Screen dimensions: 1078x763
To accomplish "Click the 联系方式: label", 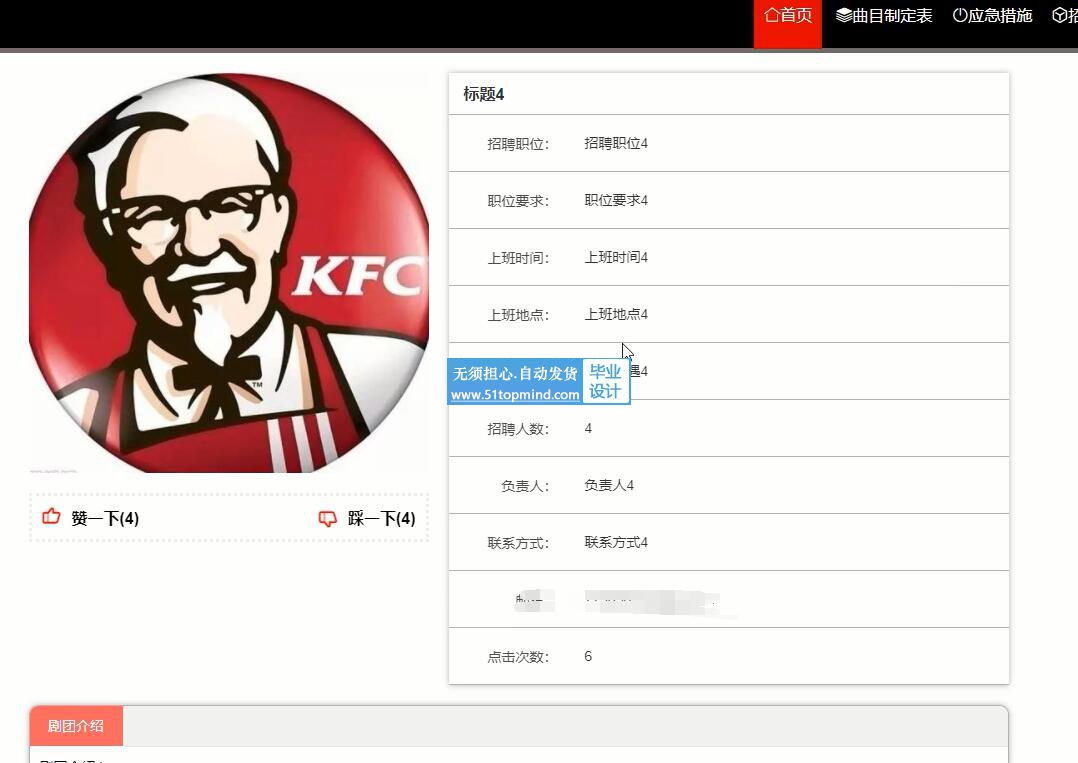I will click(x=518, y=543).
